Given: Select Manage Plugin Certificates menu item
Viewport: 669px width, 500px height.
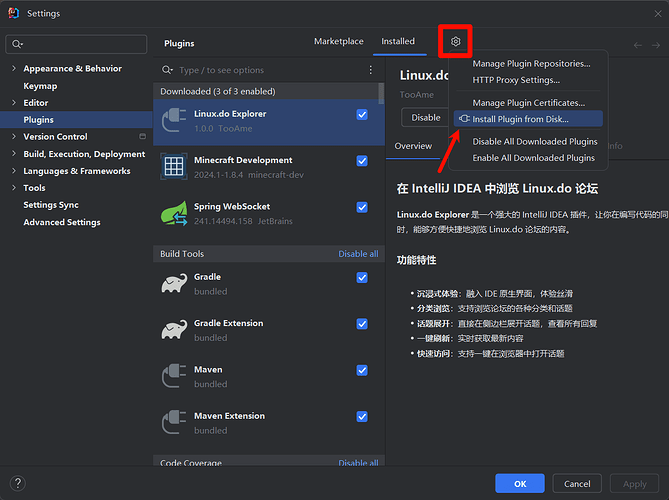Looking at the screenshot, I should click(x=528, y=103).
